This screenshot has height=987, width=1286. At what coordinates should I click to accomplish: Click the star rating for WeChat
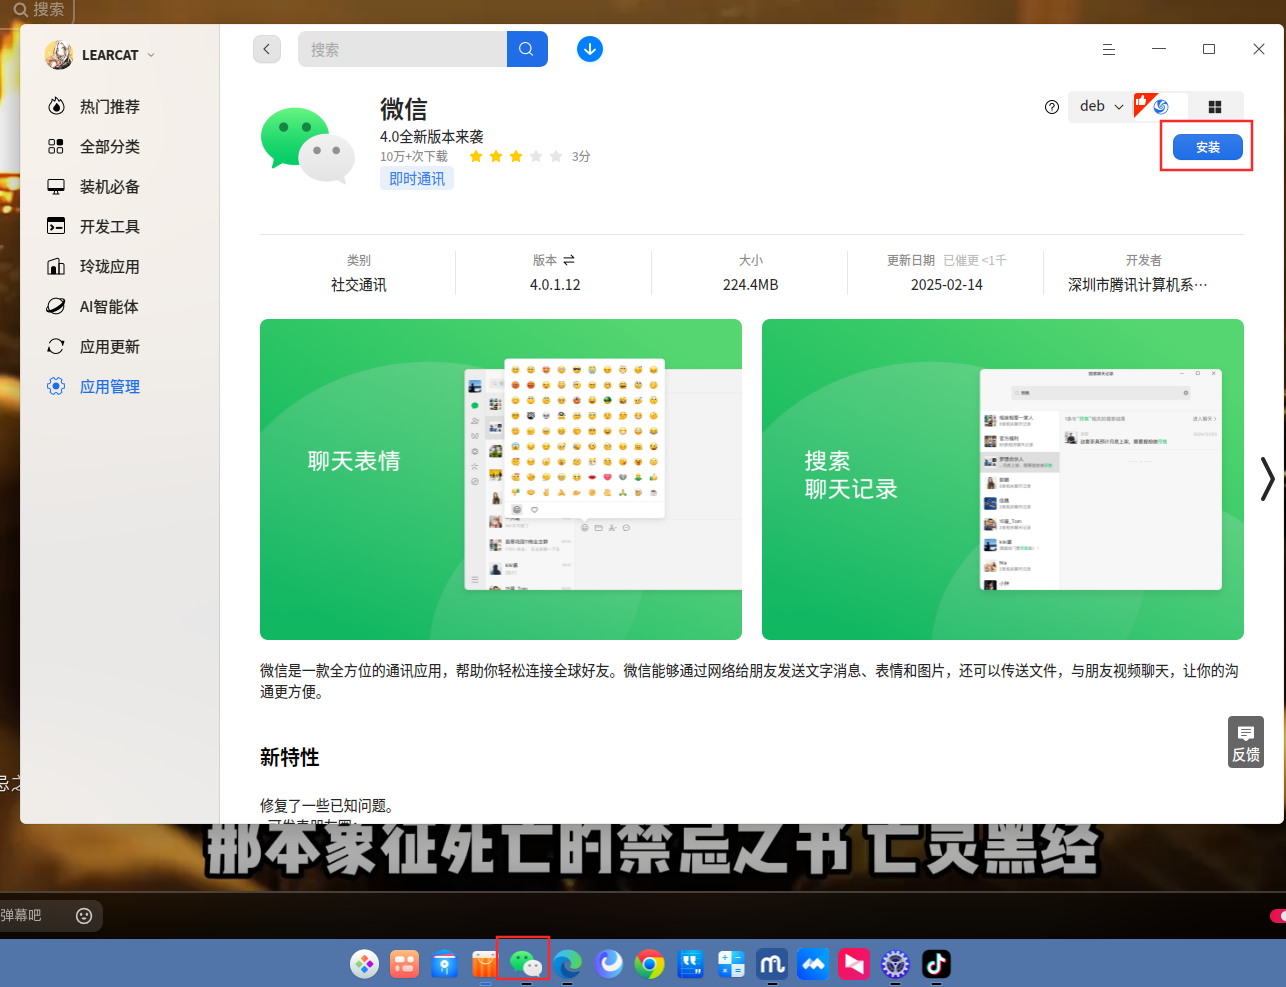click(x=516, y=156)
